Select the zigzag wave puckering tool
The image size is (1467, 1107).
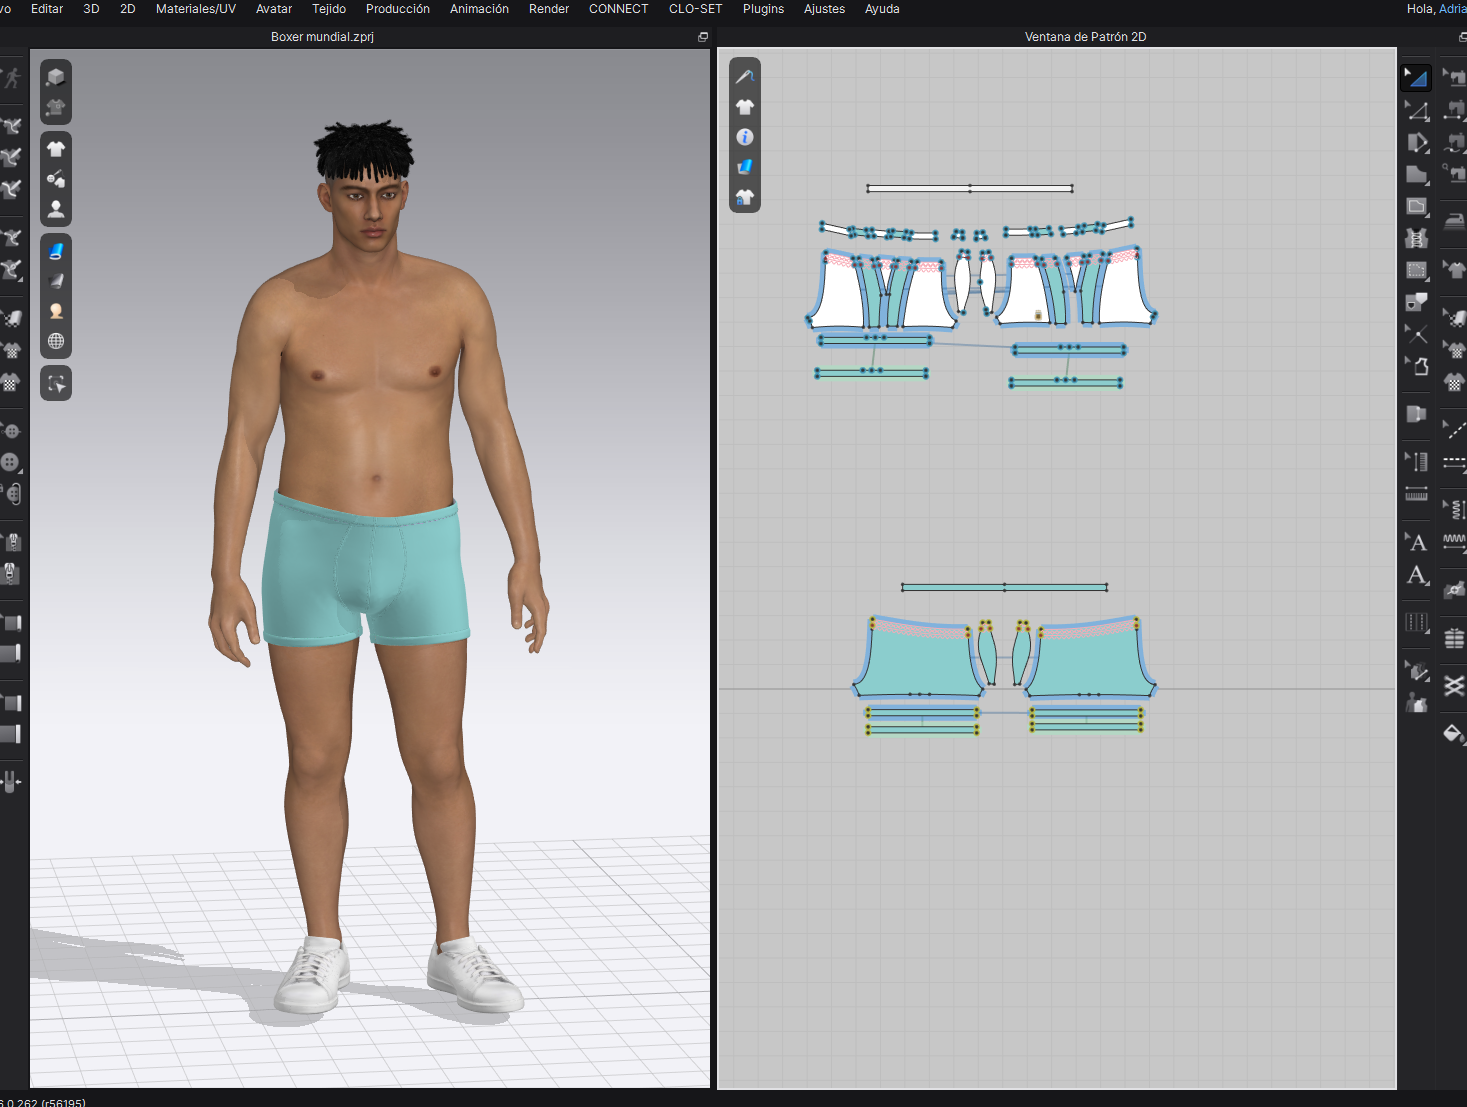1454,542
